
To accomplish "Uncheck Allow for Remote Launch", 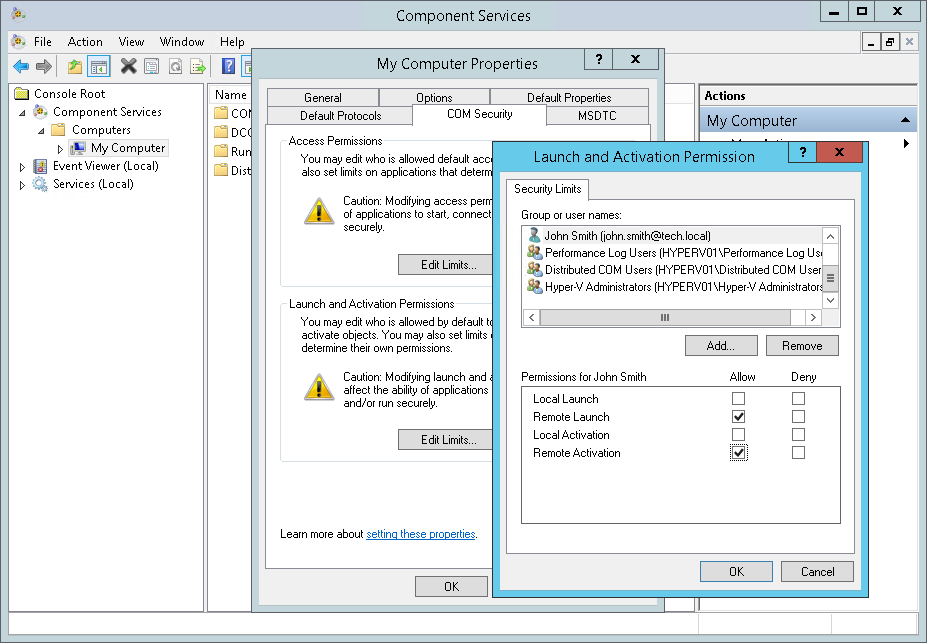I will (737, 416).
